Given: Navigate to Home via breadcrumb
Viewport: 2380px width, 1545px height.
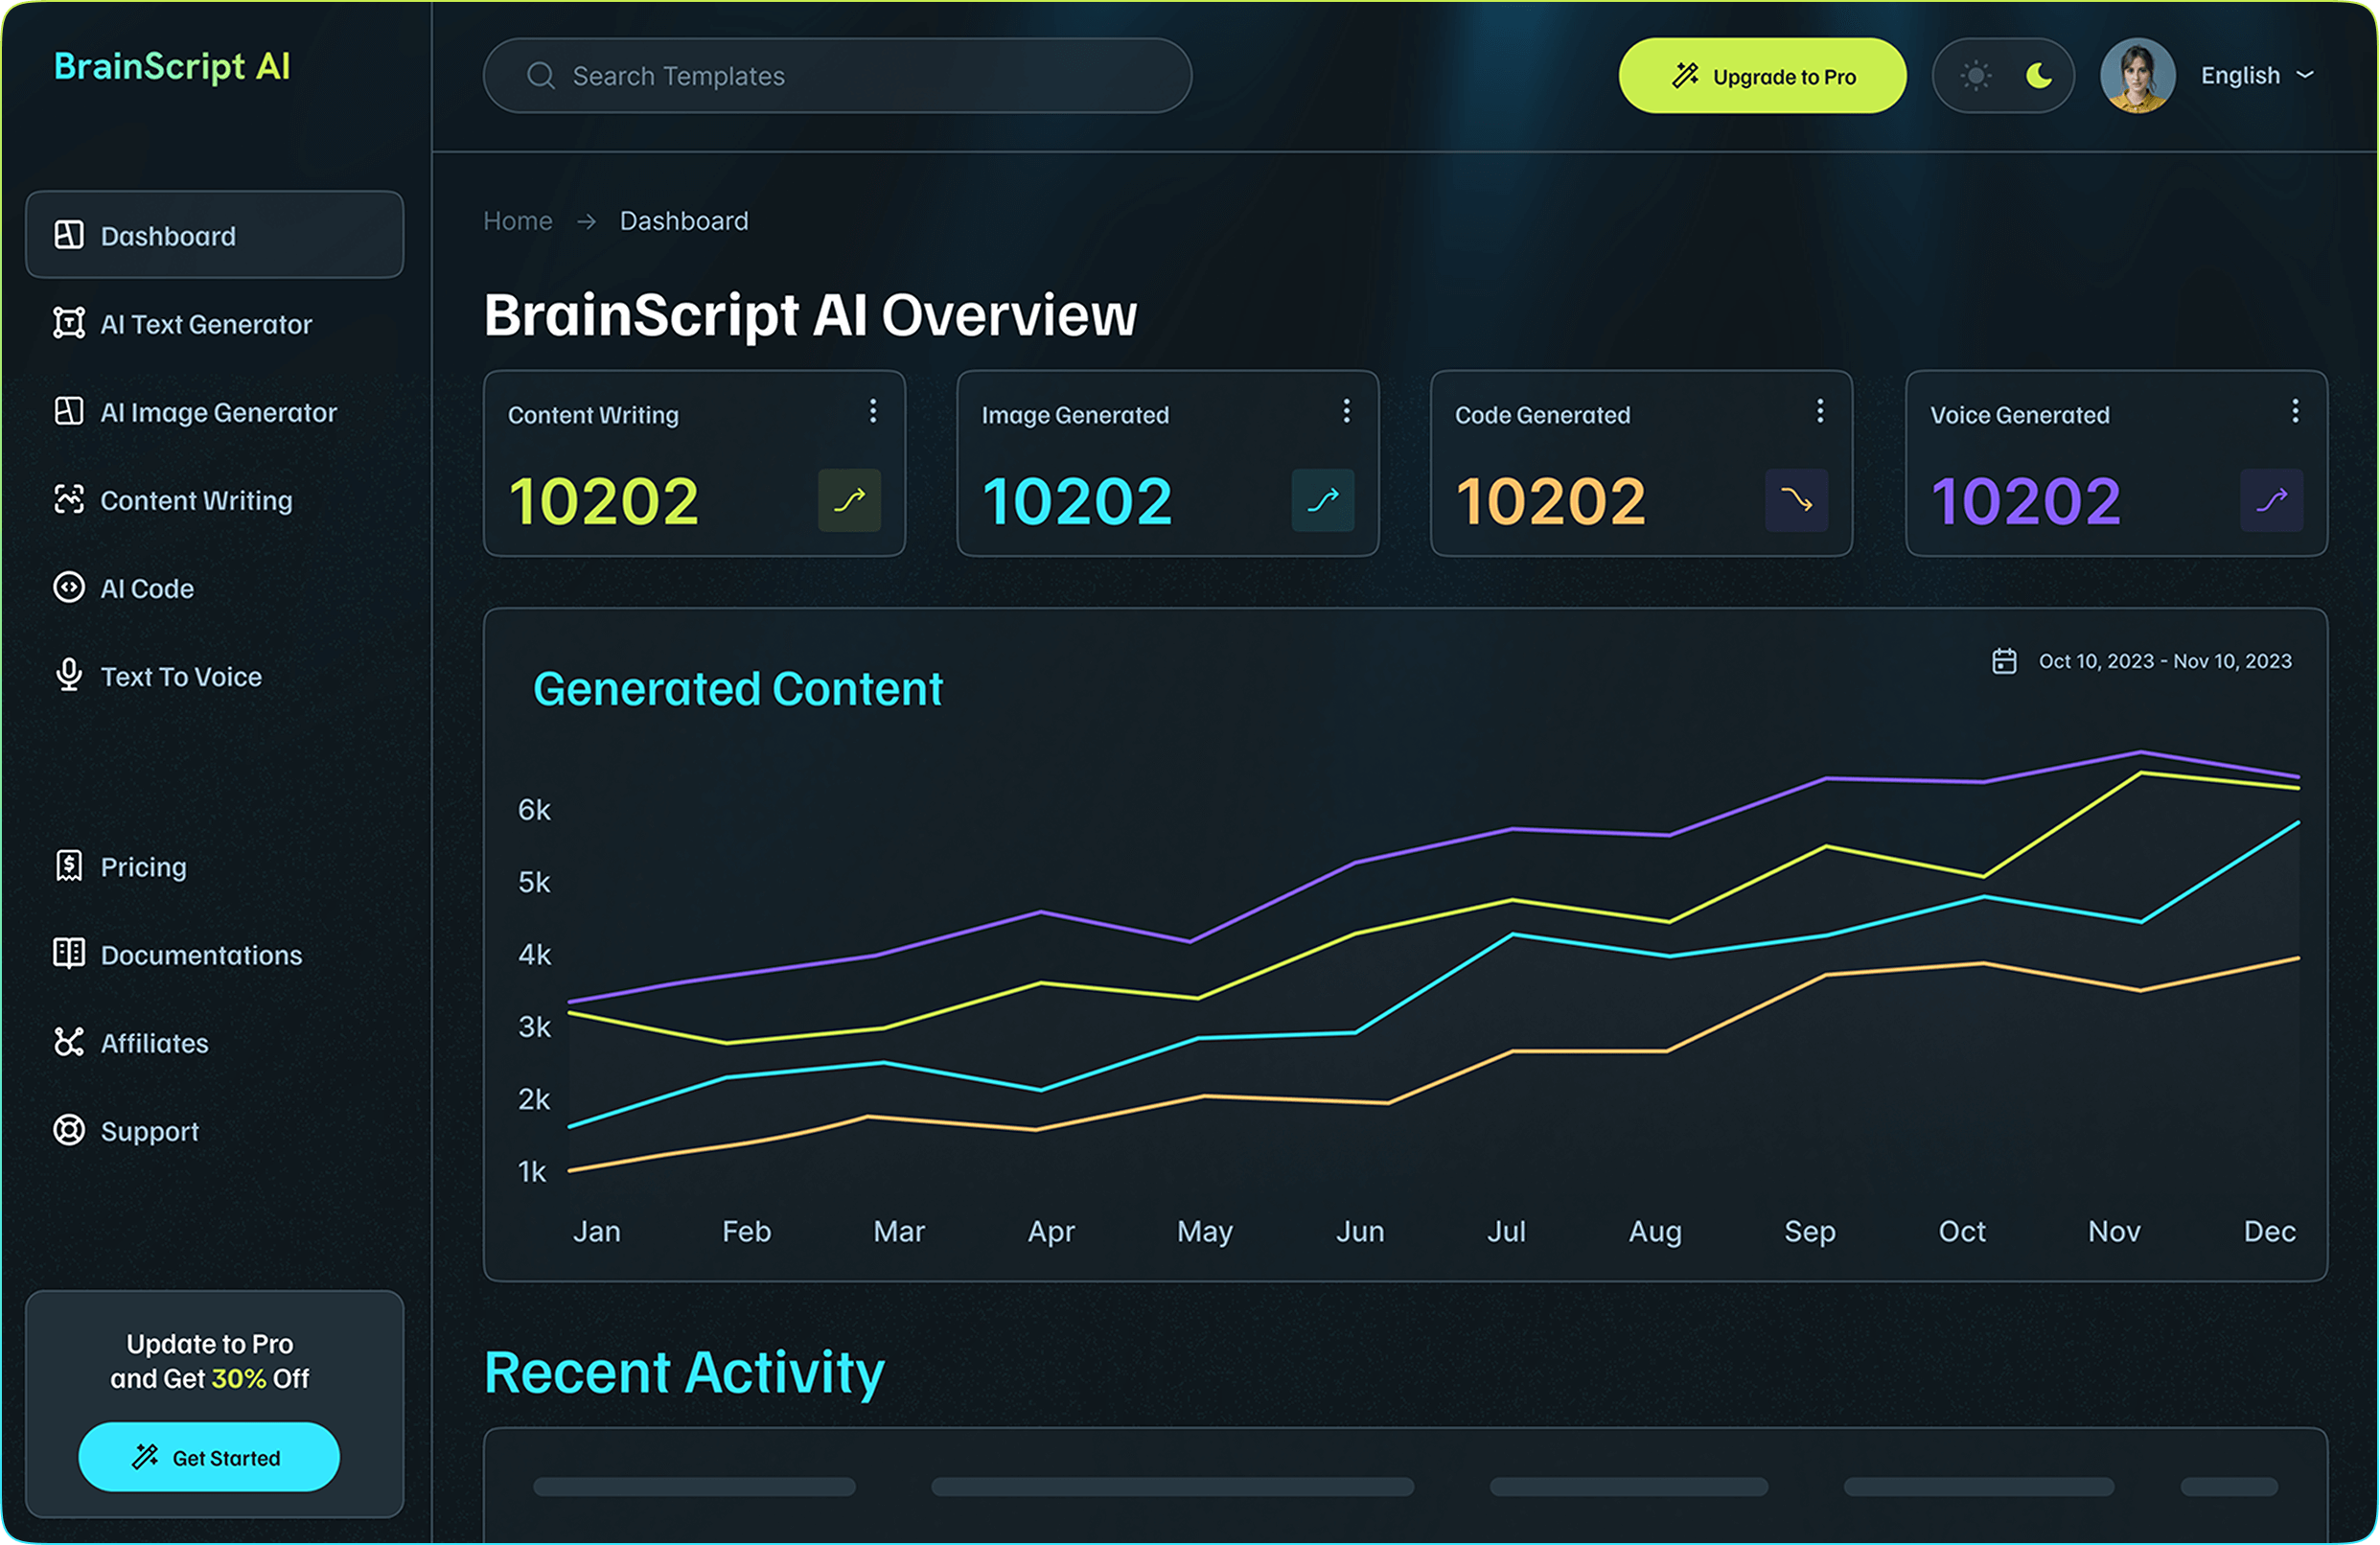Looking at the screenshot, I should [518, 221].
